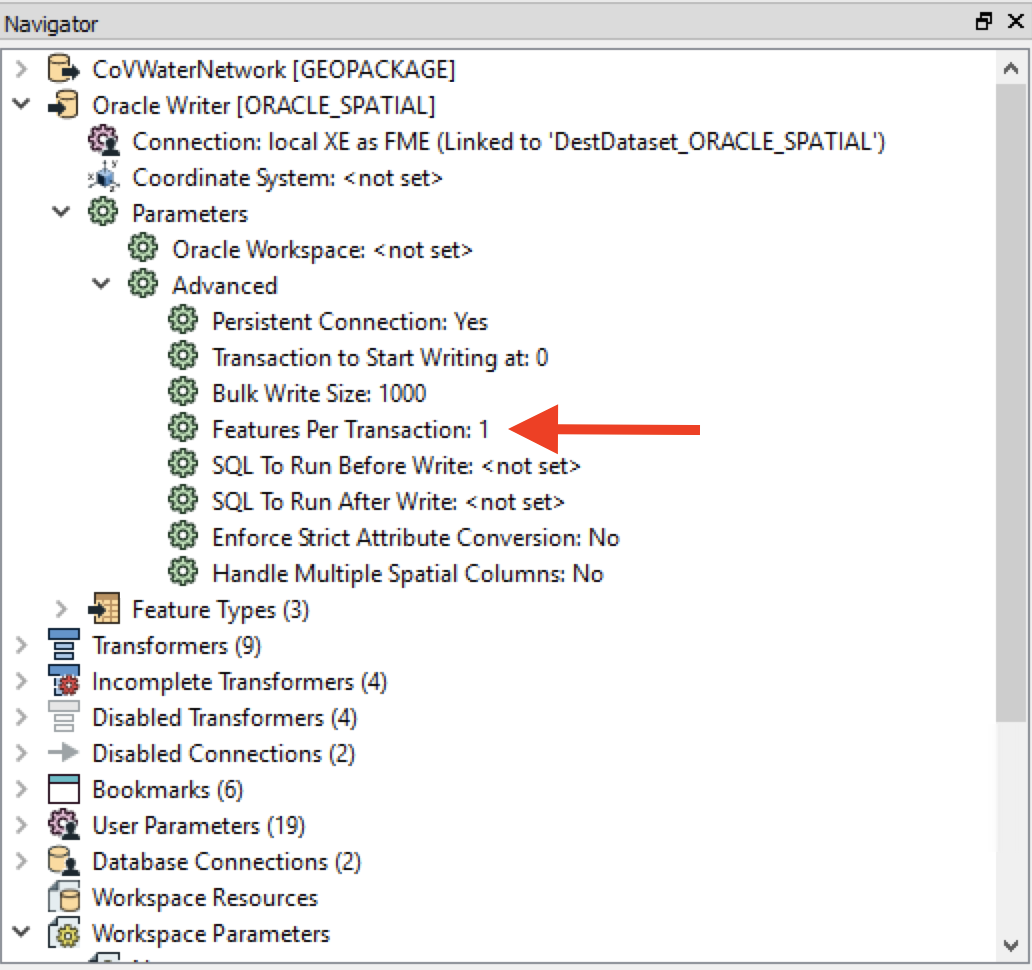The width and height of the screenshot is (1032, 970).
Task: Select 'Oracle Writer [ORACLE_SPATIAL]' label
Action: click(264, 106)
